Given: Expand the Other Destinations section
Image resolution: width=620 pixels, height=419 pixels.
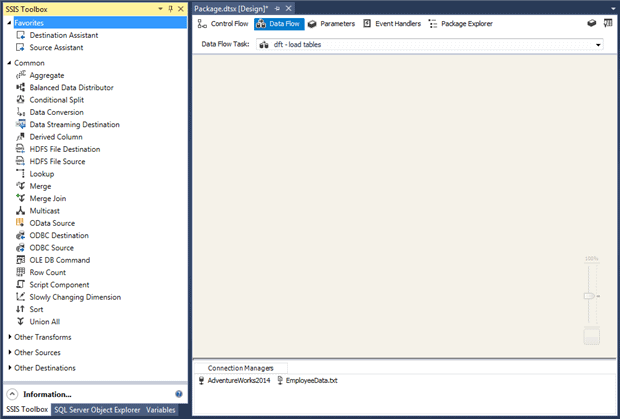Looking at the screenshot, I should tap(9, 368).
